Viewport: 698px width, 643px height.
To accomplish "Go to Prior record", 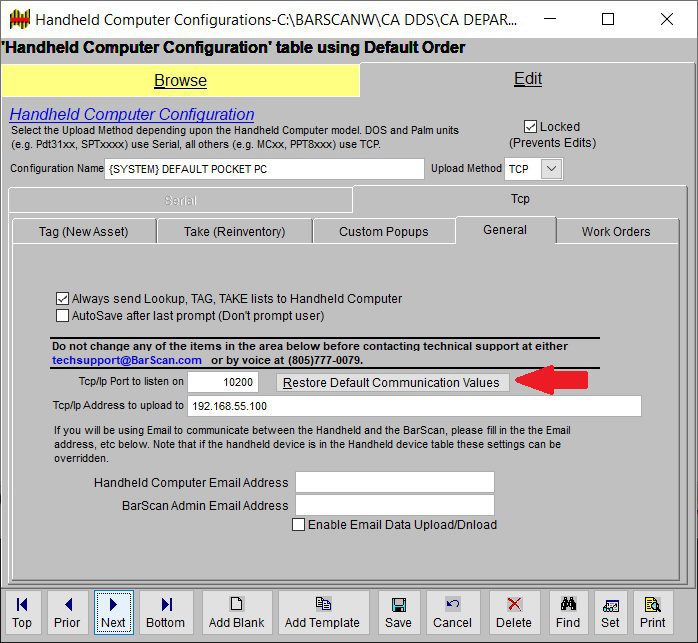I will tap(67, 612).
